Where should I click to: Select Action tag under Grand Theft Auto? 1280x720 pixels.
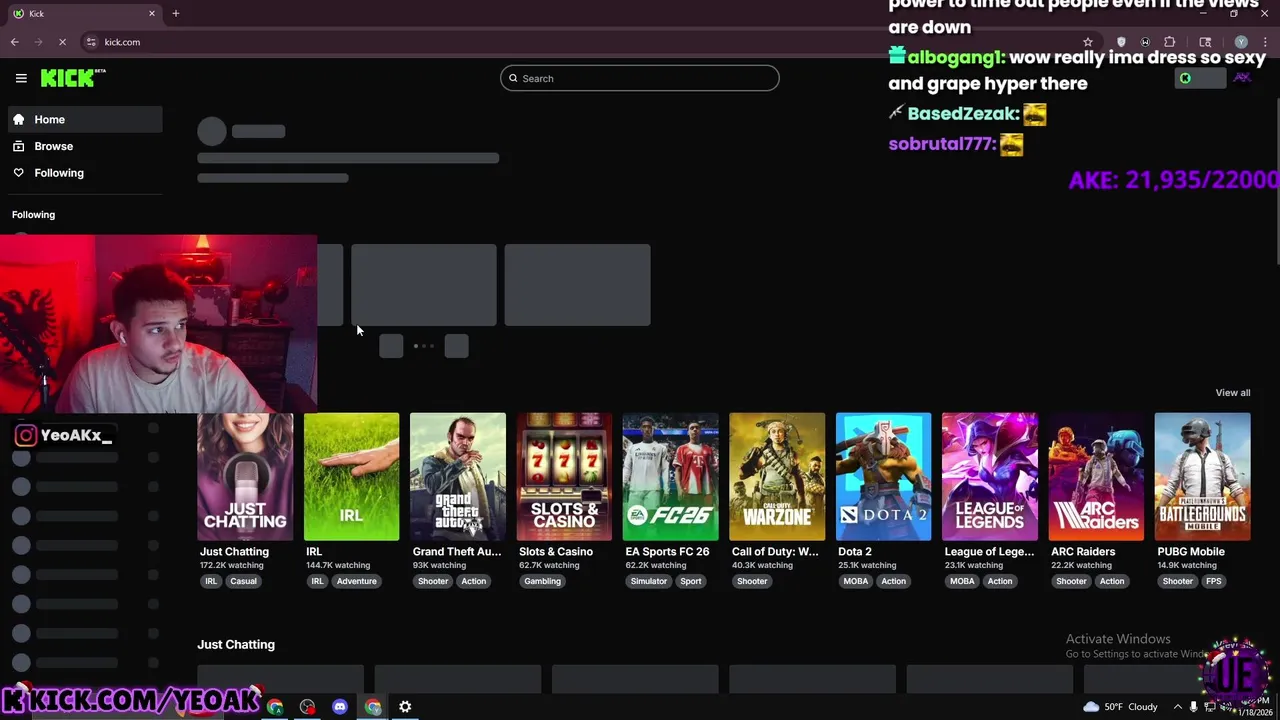(x=474, y=581)
